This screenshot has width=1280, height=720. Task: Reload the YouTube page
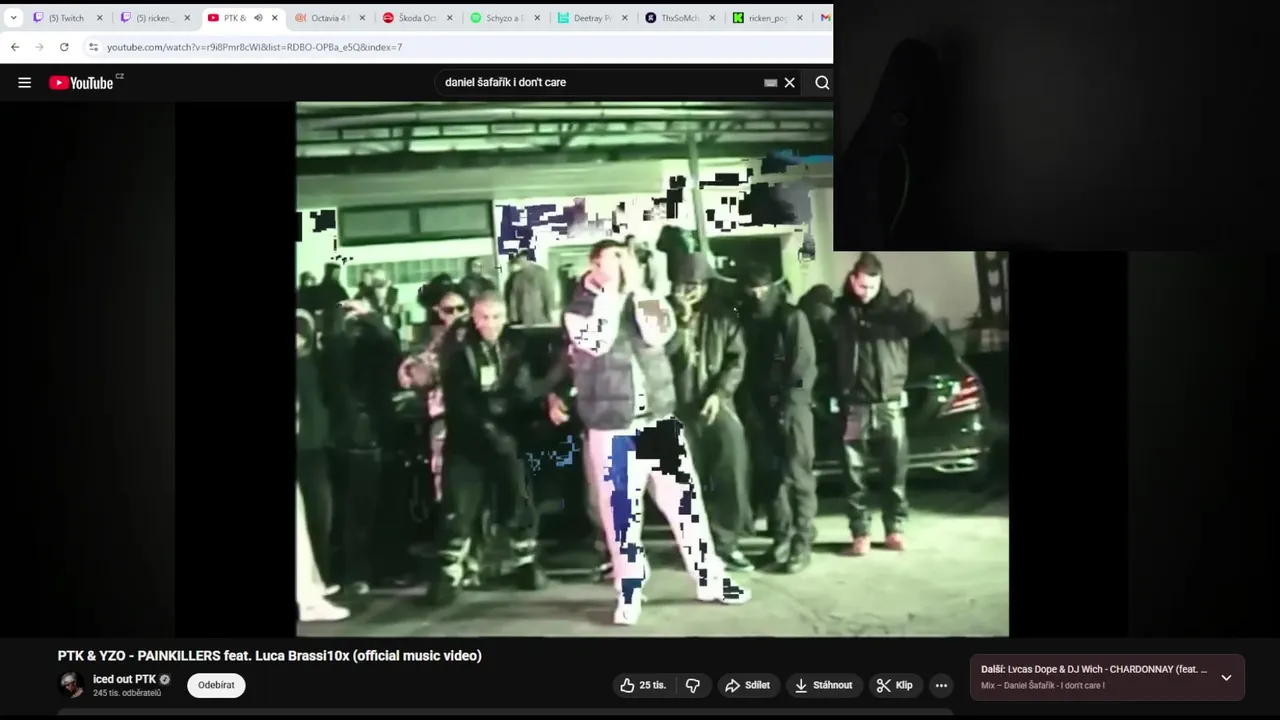(x=64, y=47)
